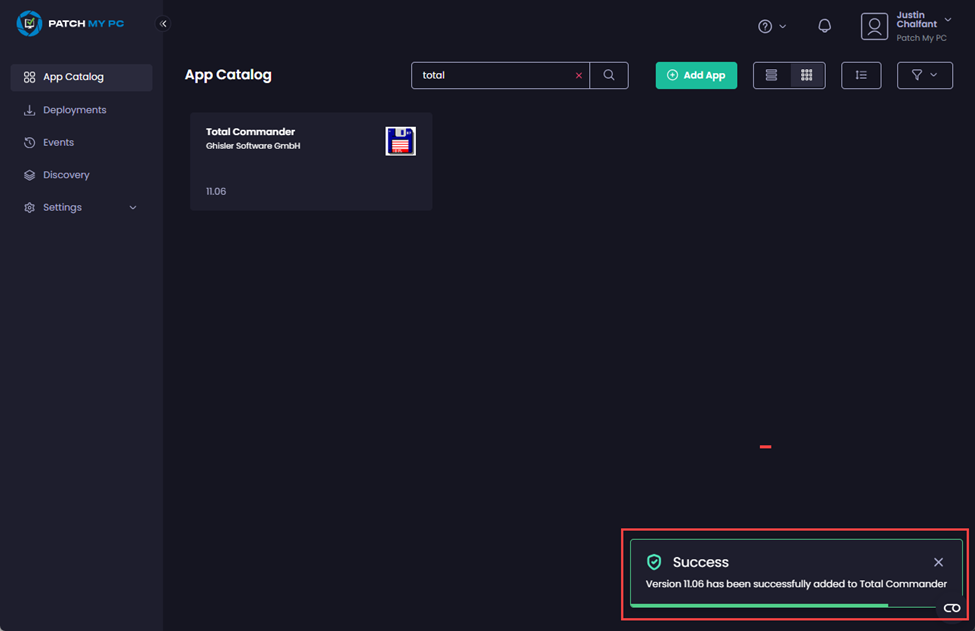Switch catalog to grid view
The image size is (975, 631).
[x=807, y=75]
